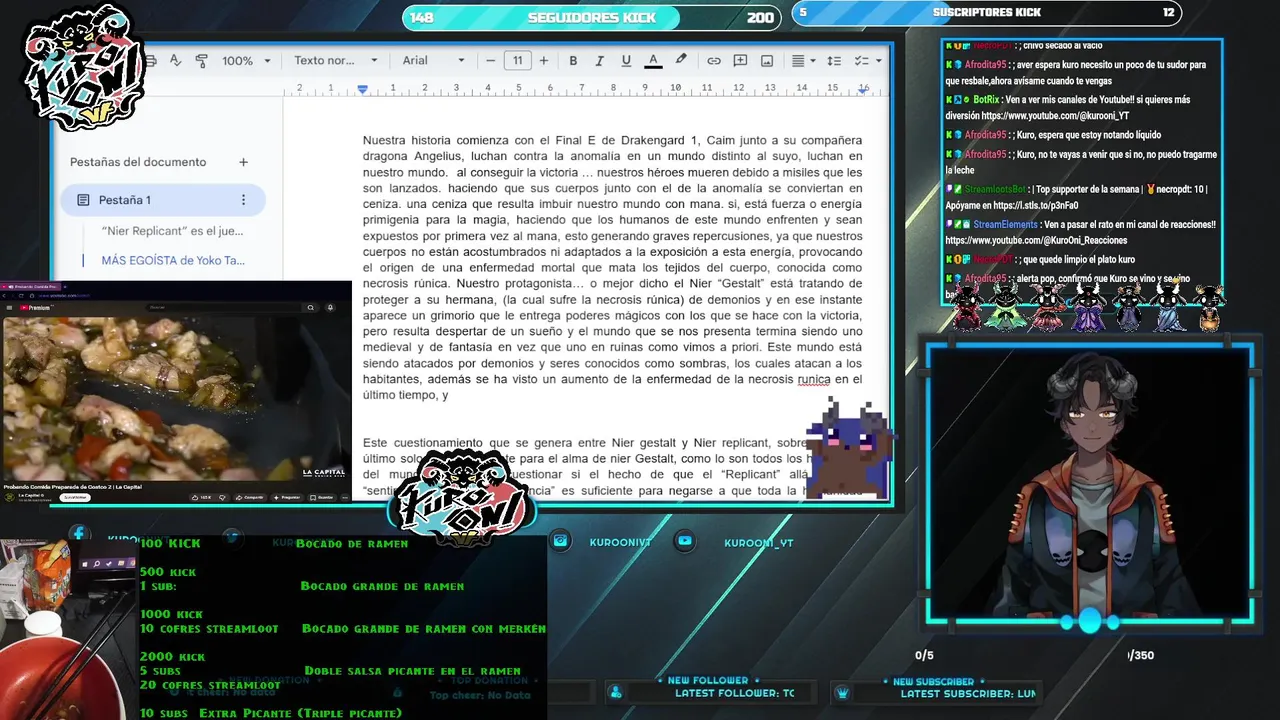This screenshot has width=1280, height=720.
Task: Open the text color picker
Action: click(x=653, y=60)
